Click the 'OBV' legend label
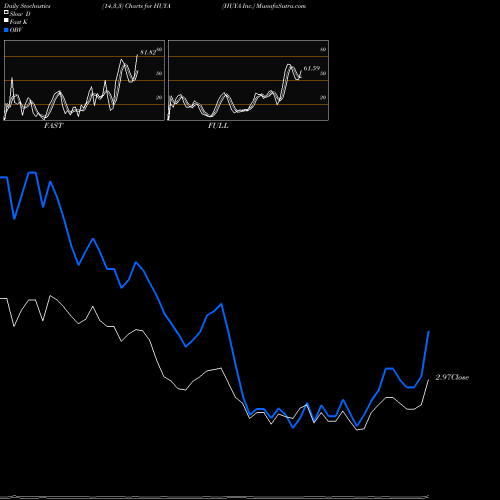Viewport: 500px width, 500px height. click(16, 30)
